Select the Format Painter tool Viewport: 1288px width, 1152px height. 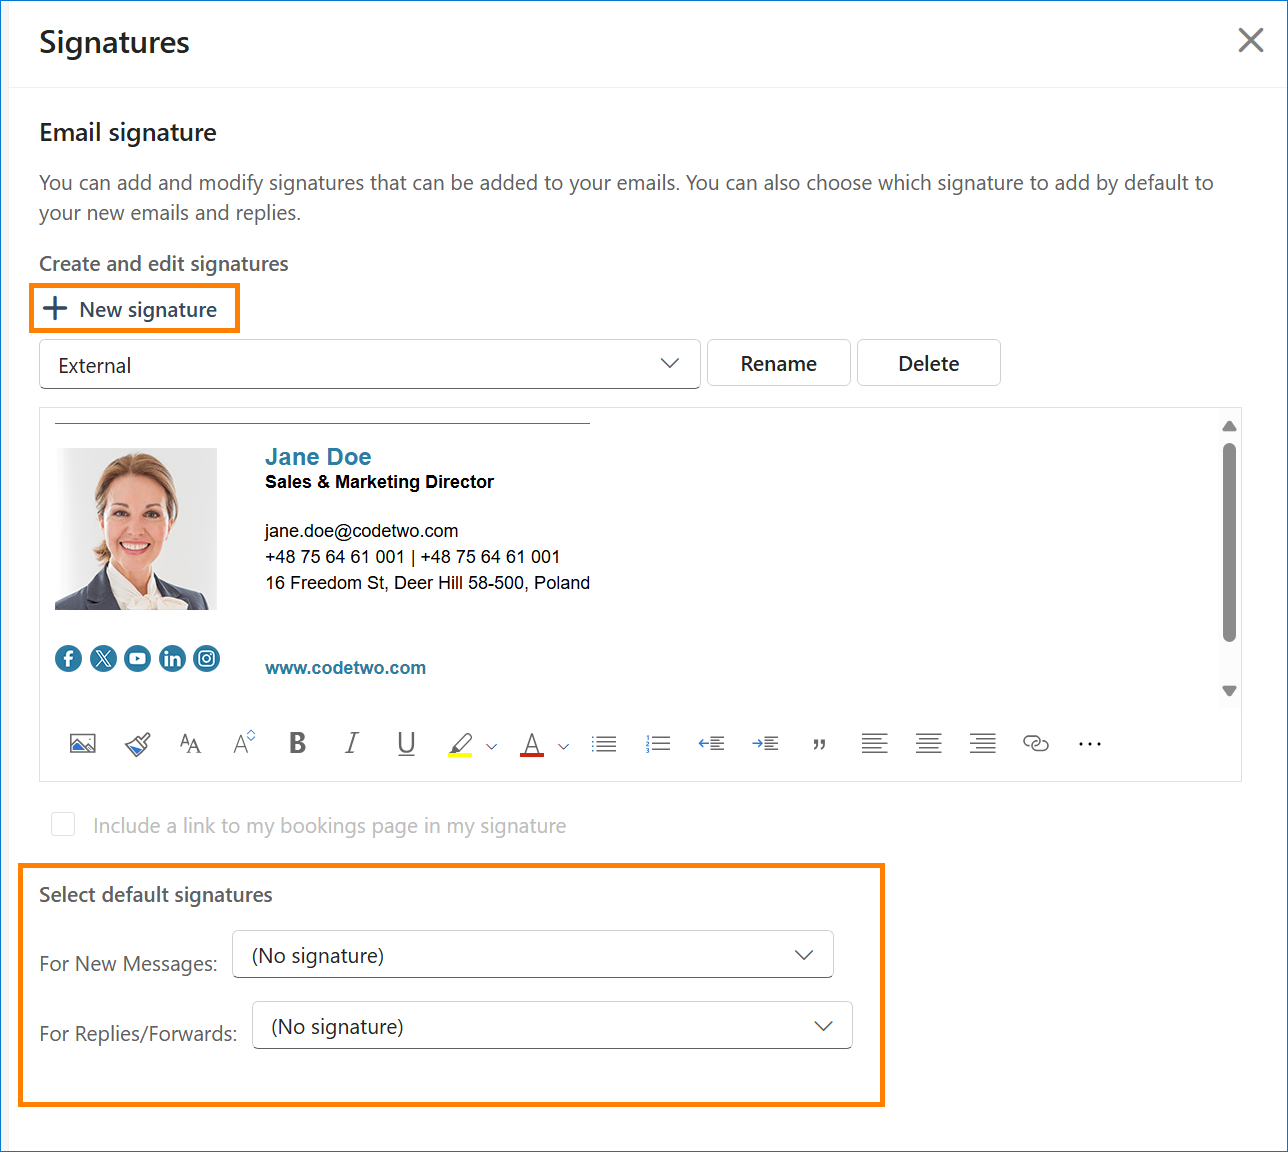(x=136, y=743)
